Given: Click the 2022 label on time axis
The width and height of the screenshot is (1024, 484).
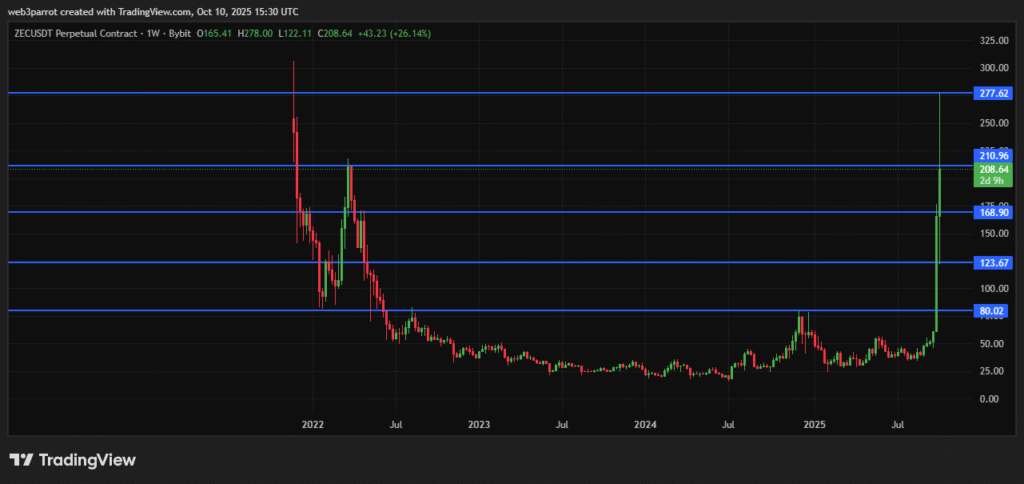Looking at the screenshot, I should coord(313,424).
